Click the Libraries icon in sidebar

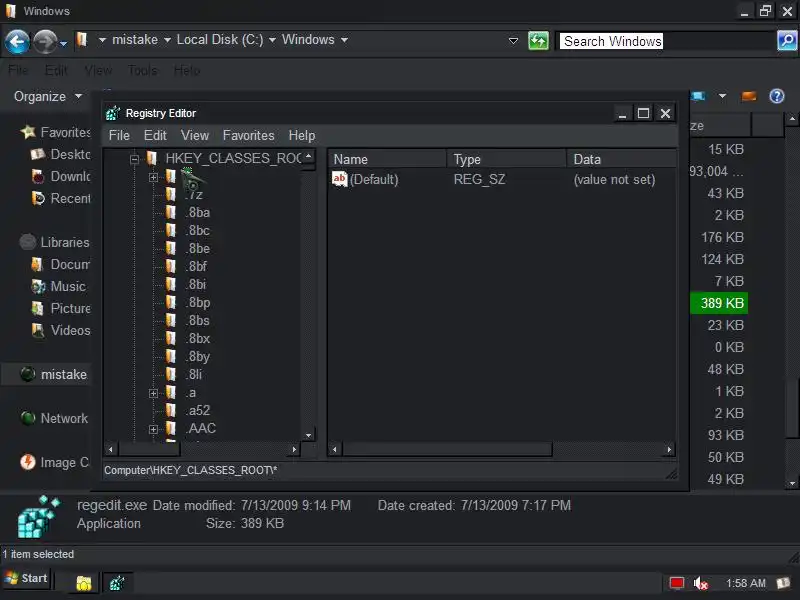point(28,242)
